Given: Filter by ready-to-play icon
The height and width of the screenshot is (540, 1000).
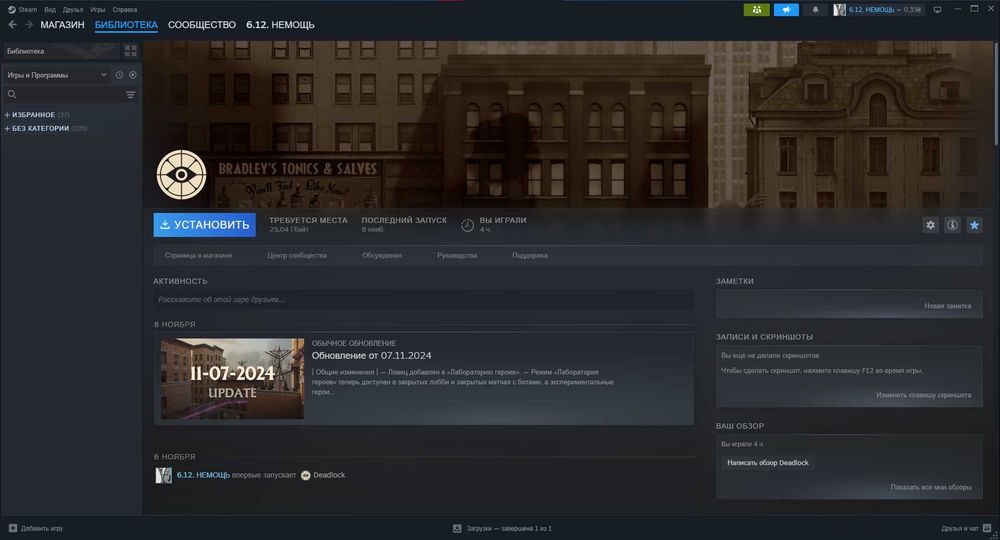Looking at the screenshot, I should (133, 75).
